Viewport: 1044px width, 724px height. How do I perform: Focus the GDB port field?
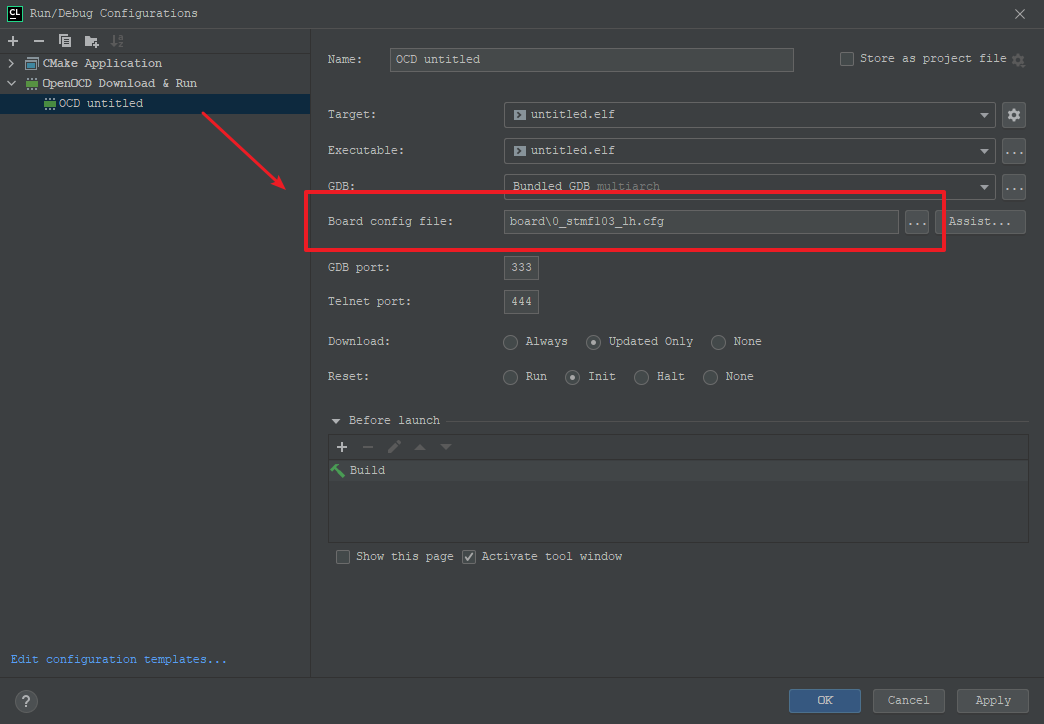(521, 268)
